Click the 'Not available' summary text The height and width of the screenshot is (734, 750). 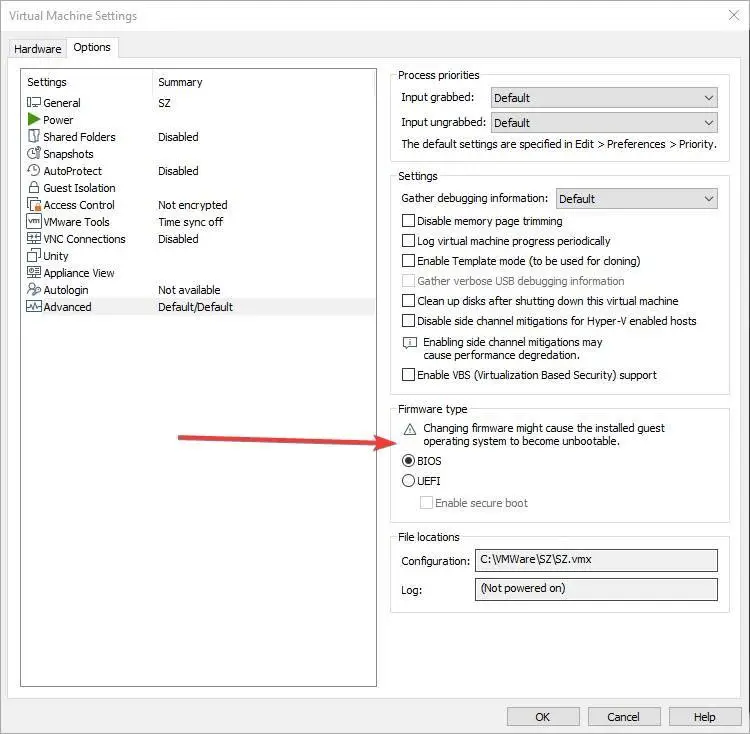pos(189,290)
